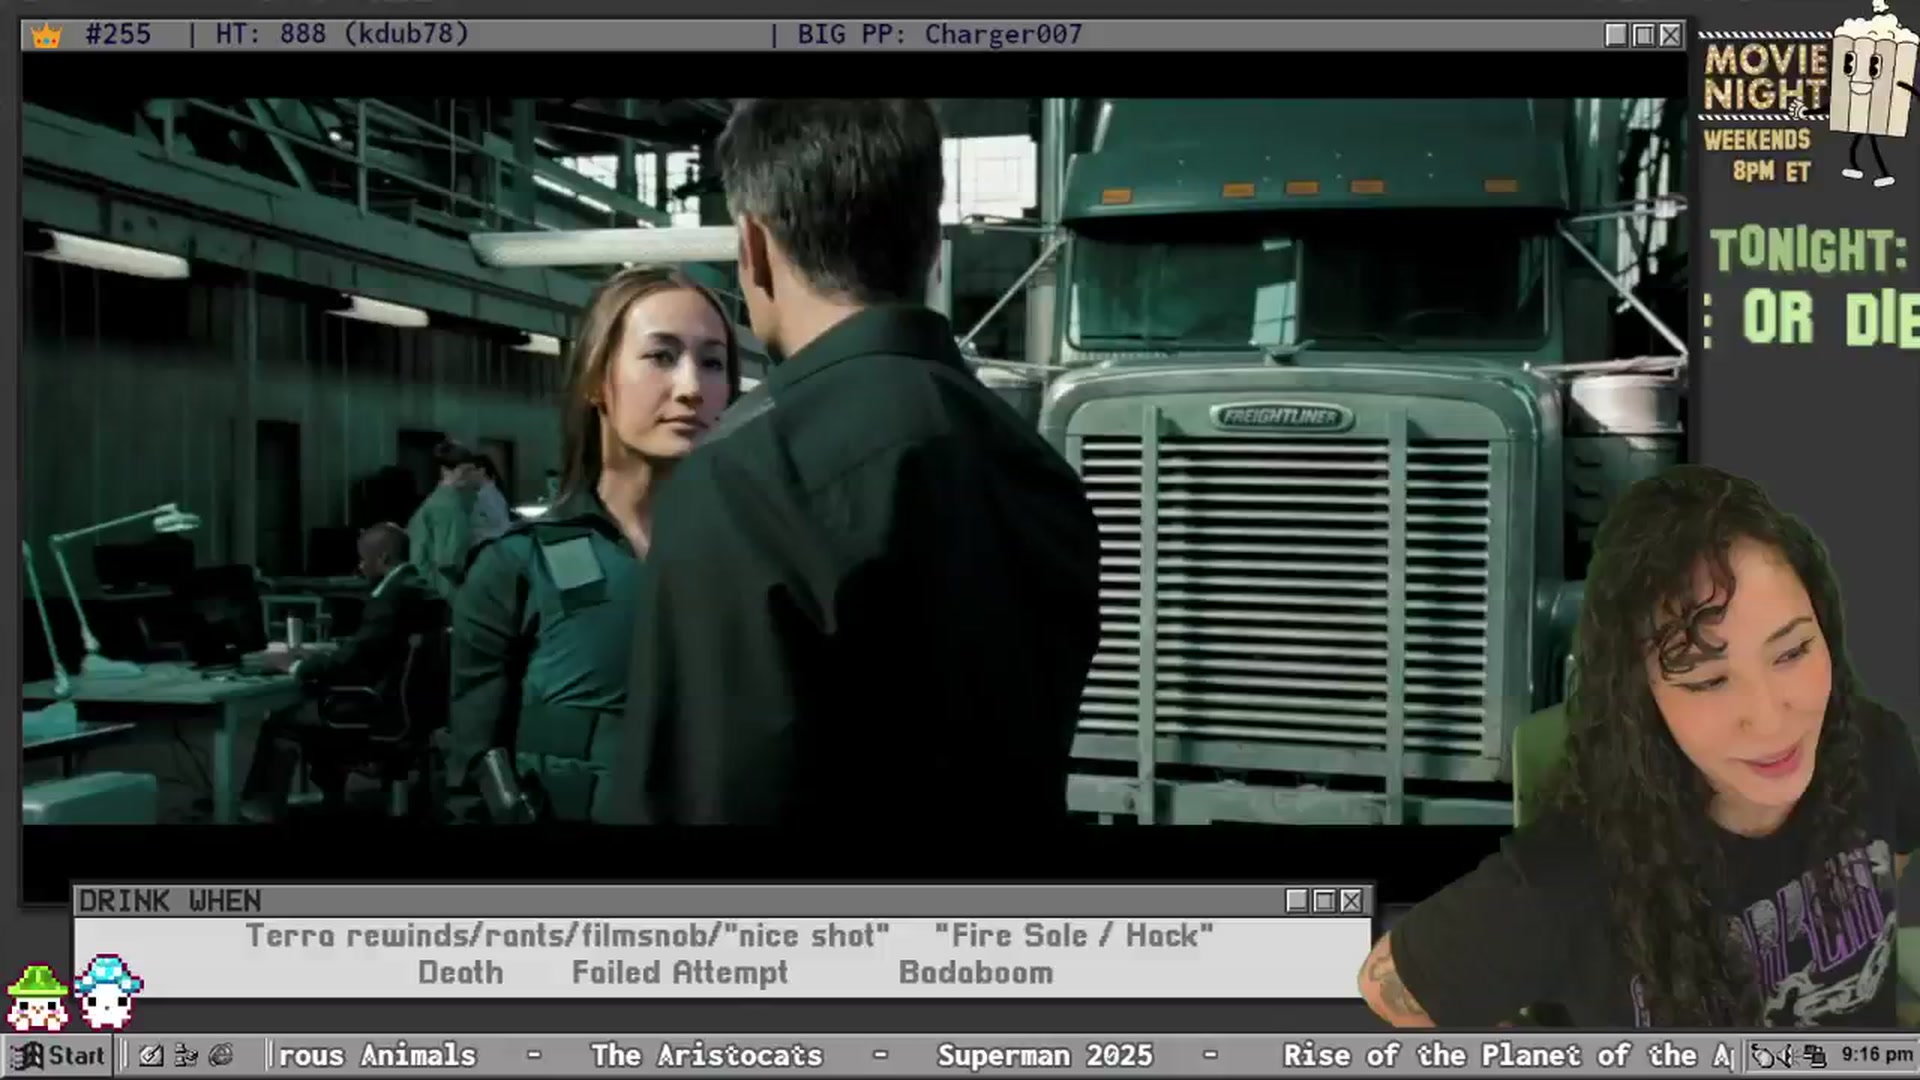Click the "Death" drink rule
Screen dimensions: 1920x1080
pyautogui.click(x=461, y=972)
